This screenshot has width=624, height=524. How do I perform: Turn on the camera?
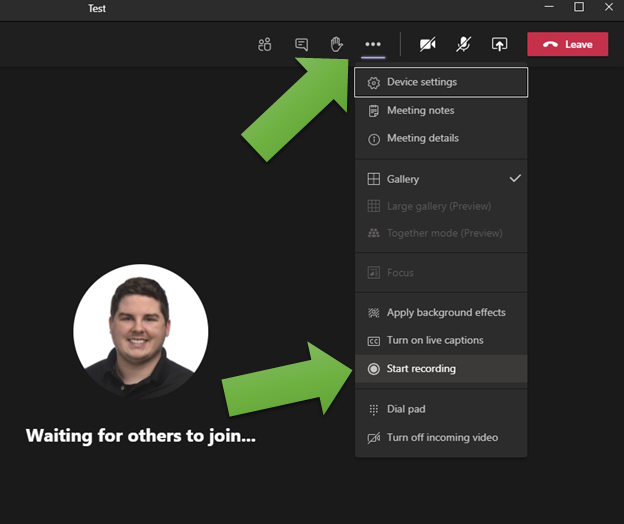(x=428, y=44)
